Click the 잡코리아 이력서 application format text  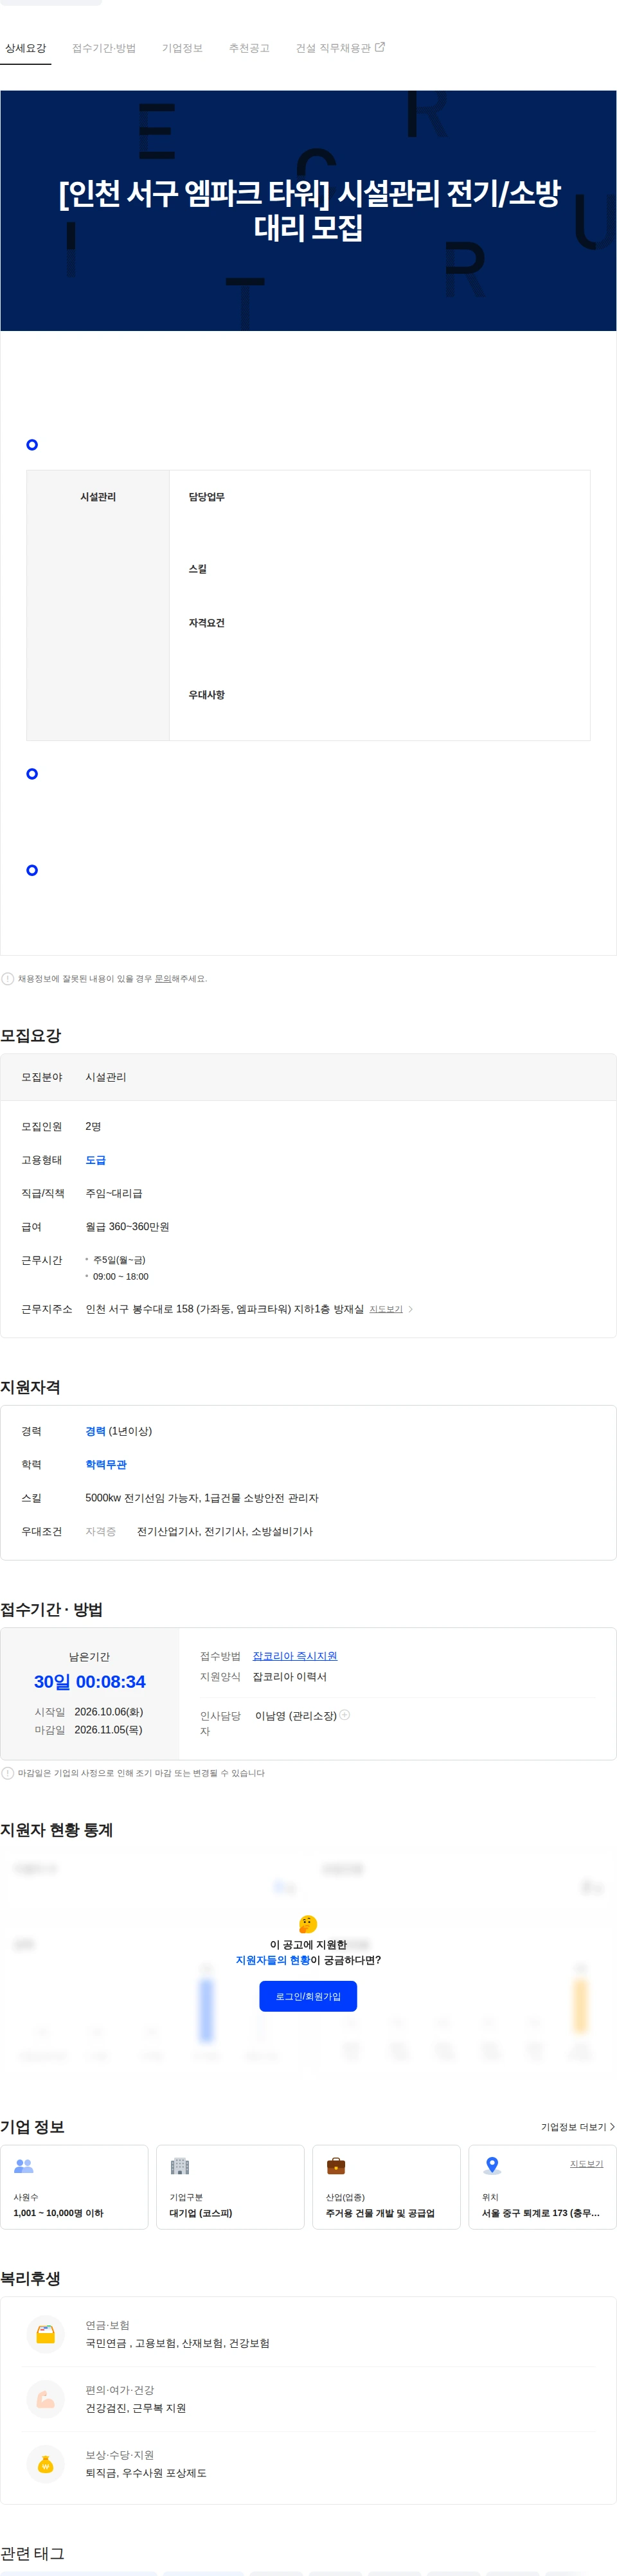coord(290,1677)
